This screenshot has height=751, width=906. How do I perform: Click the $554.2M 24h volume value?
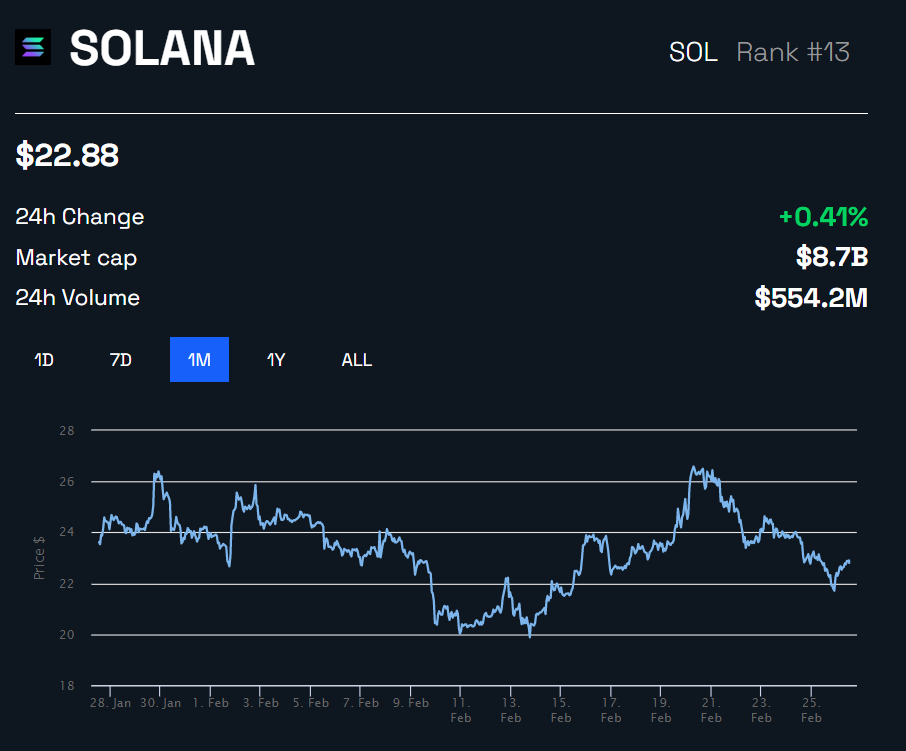pos(811,298)
